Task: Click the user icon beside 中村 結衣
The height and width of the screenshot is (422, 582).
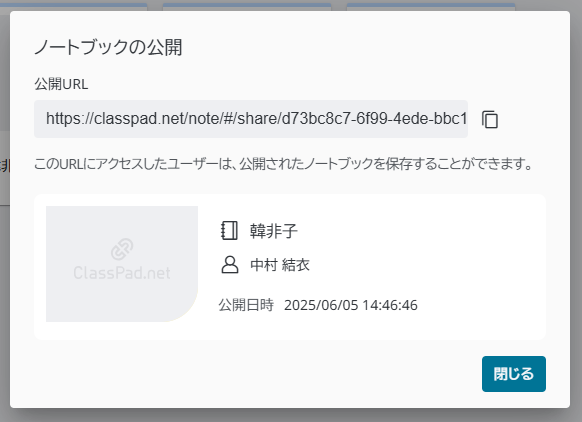Action: (x=230, y=265)
